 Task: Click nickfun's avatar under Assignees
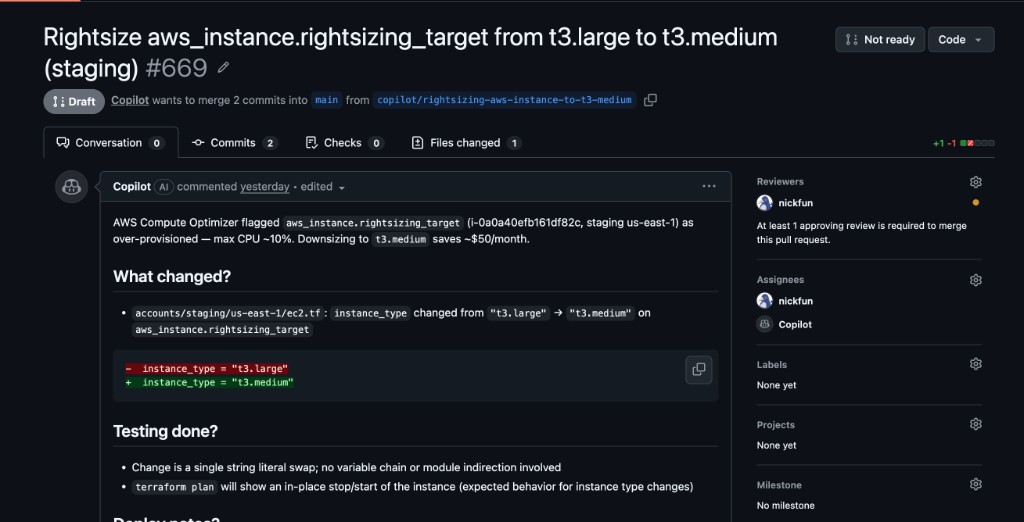click(x=765, y=301)
